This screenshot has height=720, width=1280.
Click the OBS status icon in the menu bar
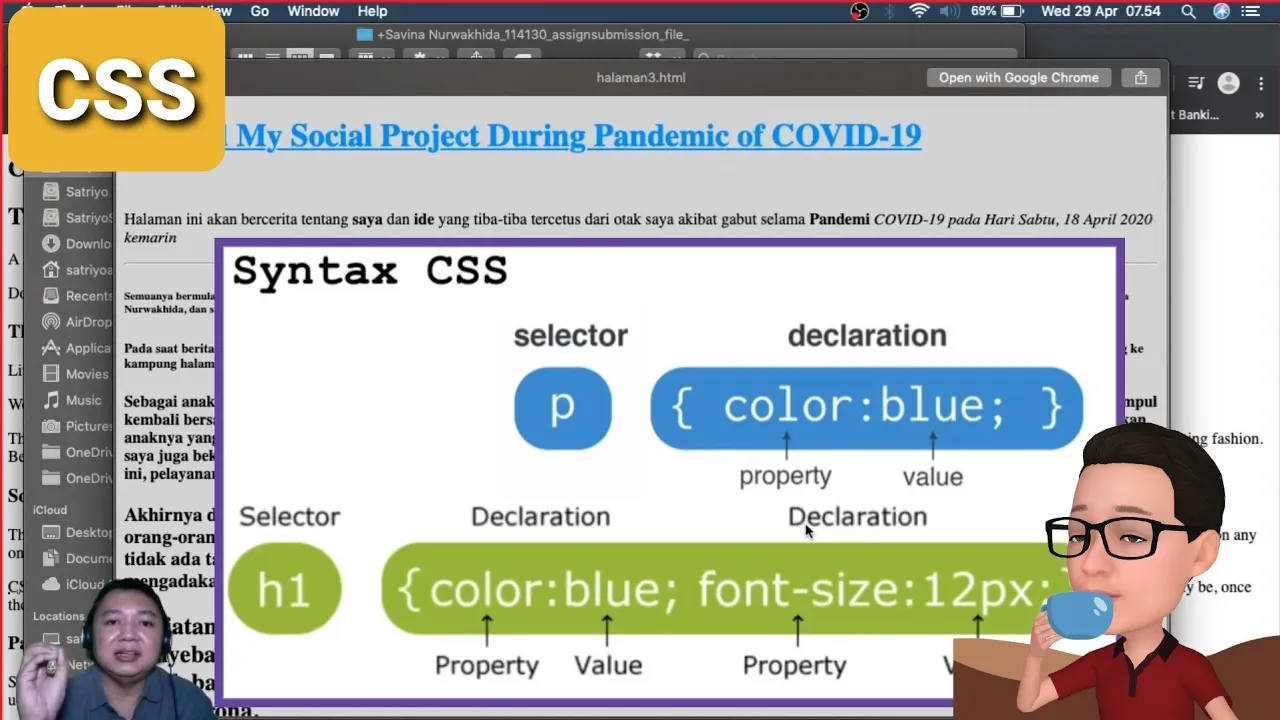click(860, 11)
